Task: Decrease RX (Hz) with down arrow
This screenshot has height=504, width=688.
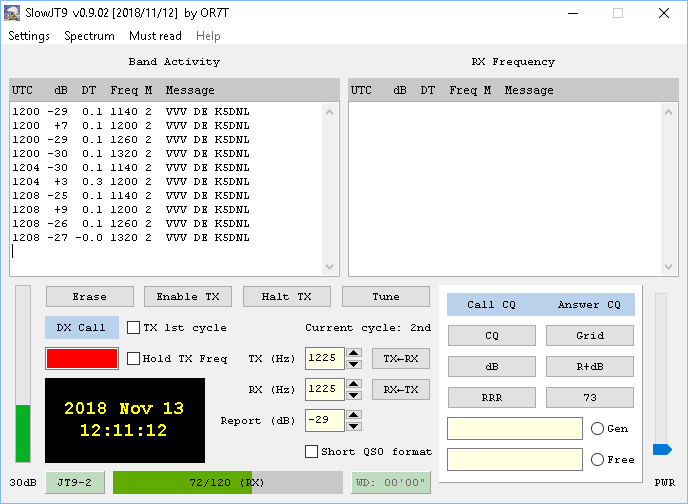Action: 354,395
